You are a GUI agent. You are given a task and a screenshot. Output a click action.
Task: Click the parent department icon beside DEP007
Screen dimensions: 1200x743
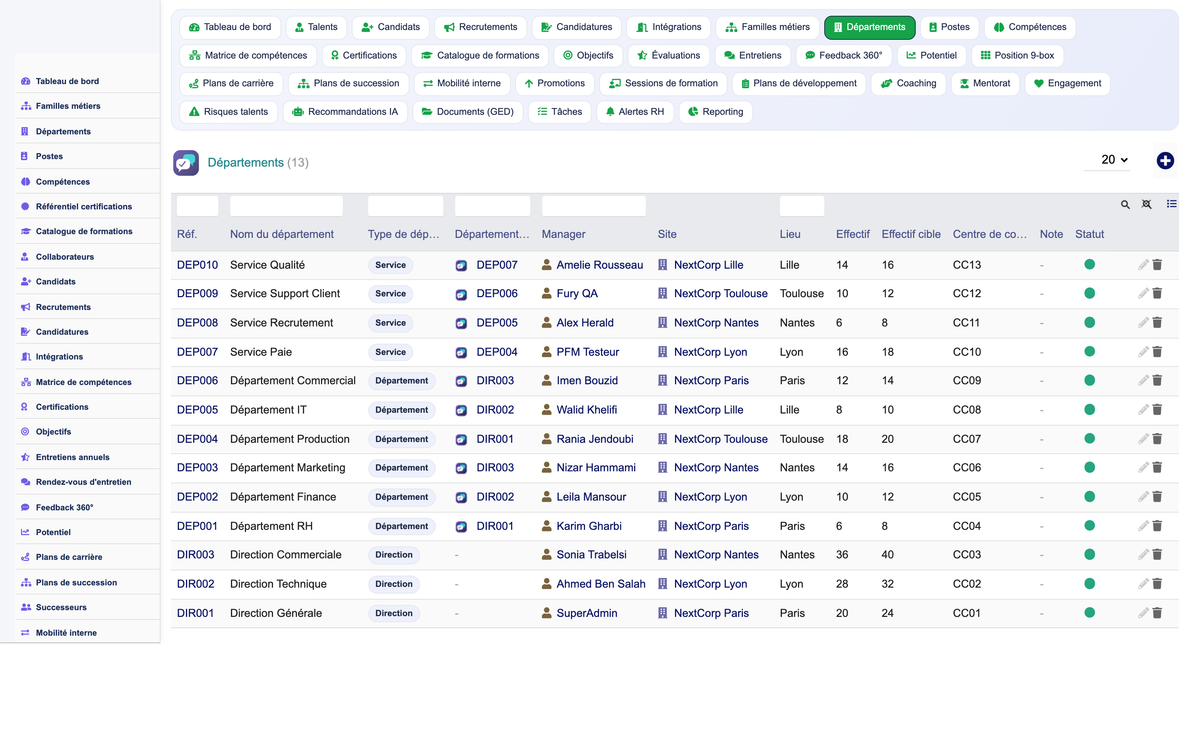click(x=461, y=266)
